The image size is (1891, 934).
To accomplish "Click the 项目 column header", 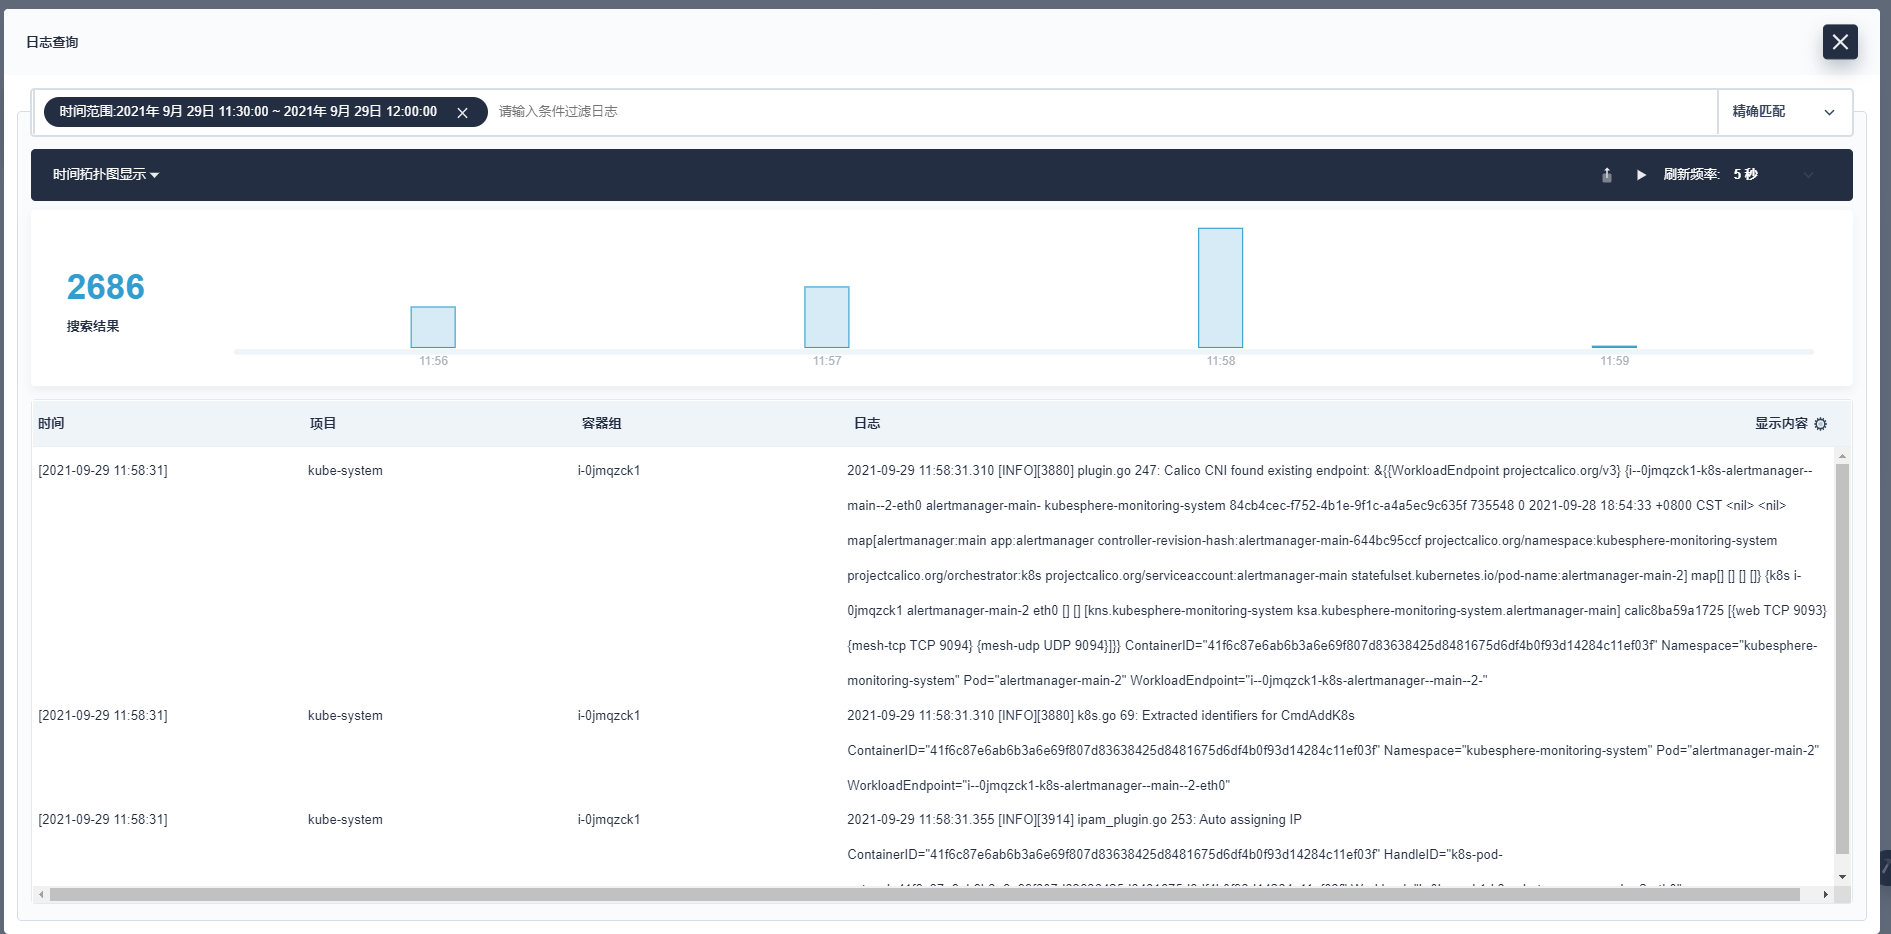I will (322, 423).
